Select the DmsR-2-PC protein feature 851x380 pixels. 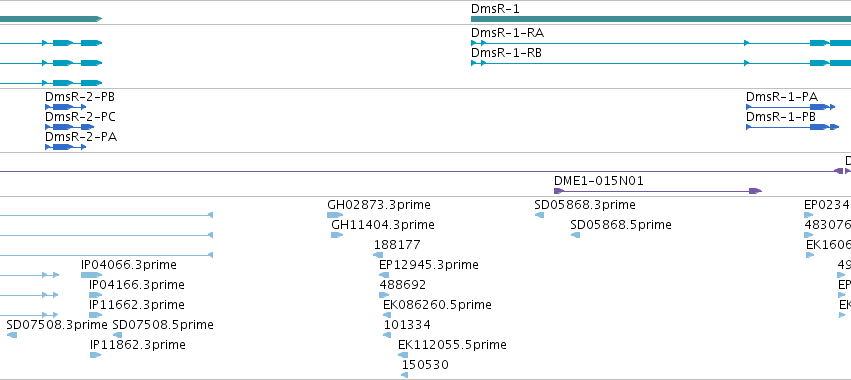pyautogui.click(x=69, y=127)
